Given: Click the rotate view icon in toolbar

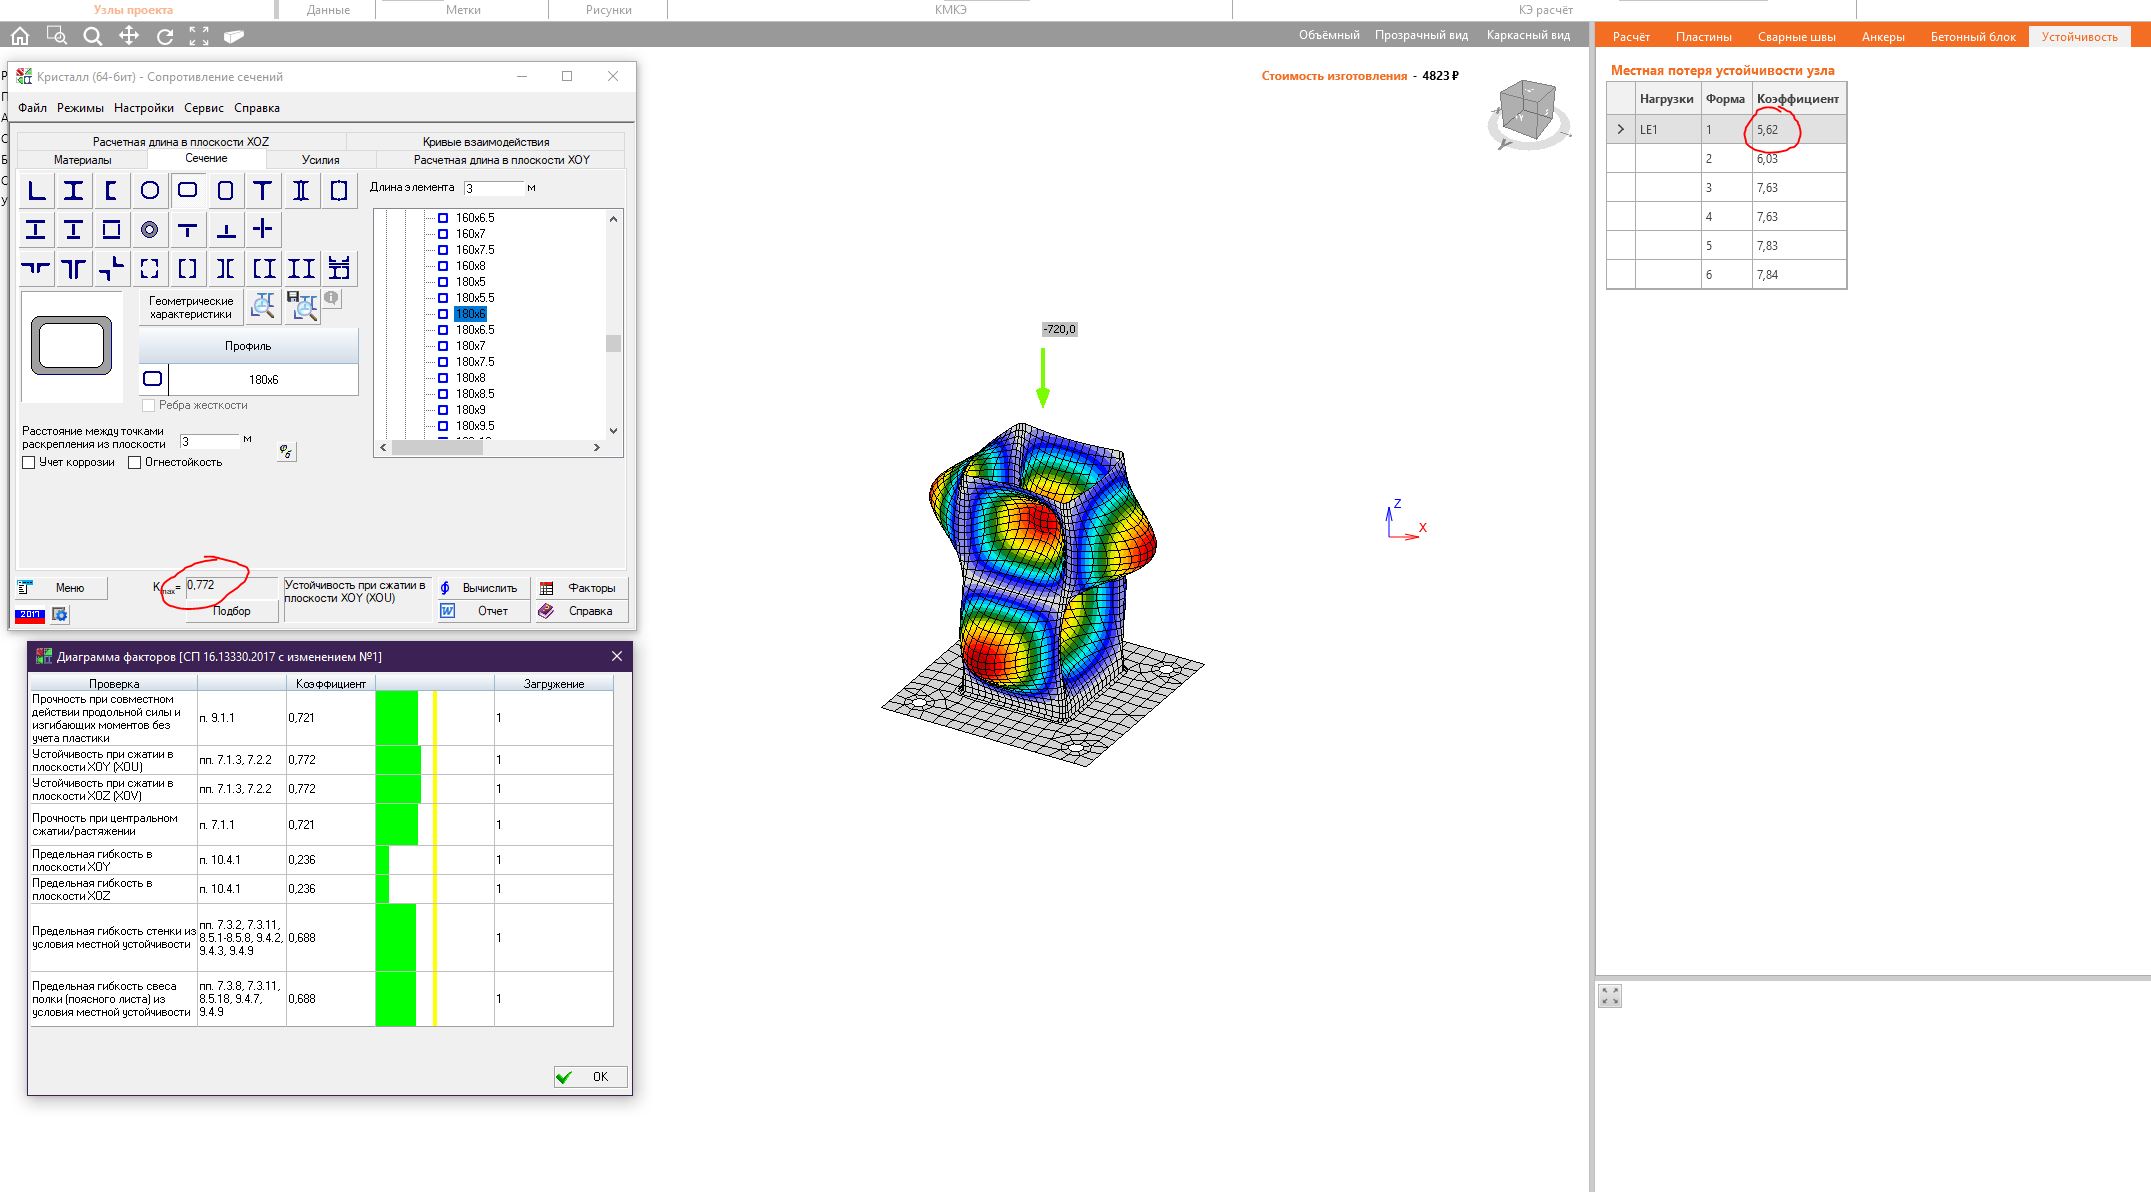Looking at the screenshot, I should click(x=165, y=36).
